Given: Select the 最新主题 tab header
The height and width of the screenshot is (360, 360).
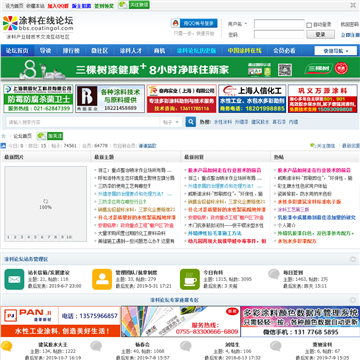Looking at the screenshot, I should pyautogui.click(x=104, y=157).
